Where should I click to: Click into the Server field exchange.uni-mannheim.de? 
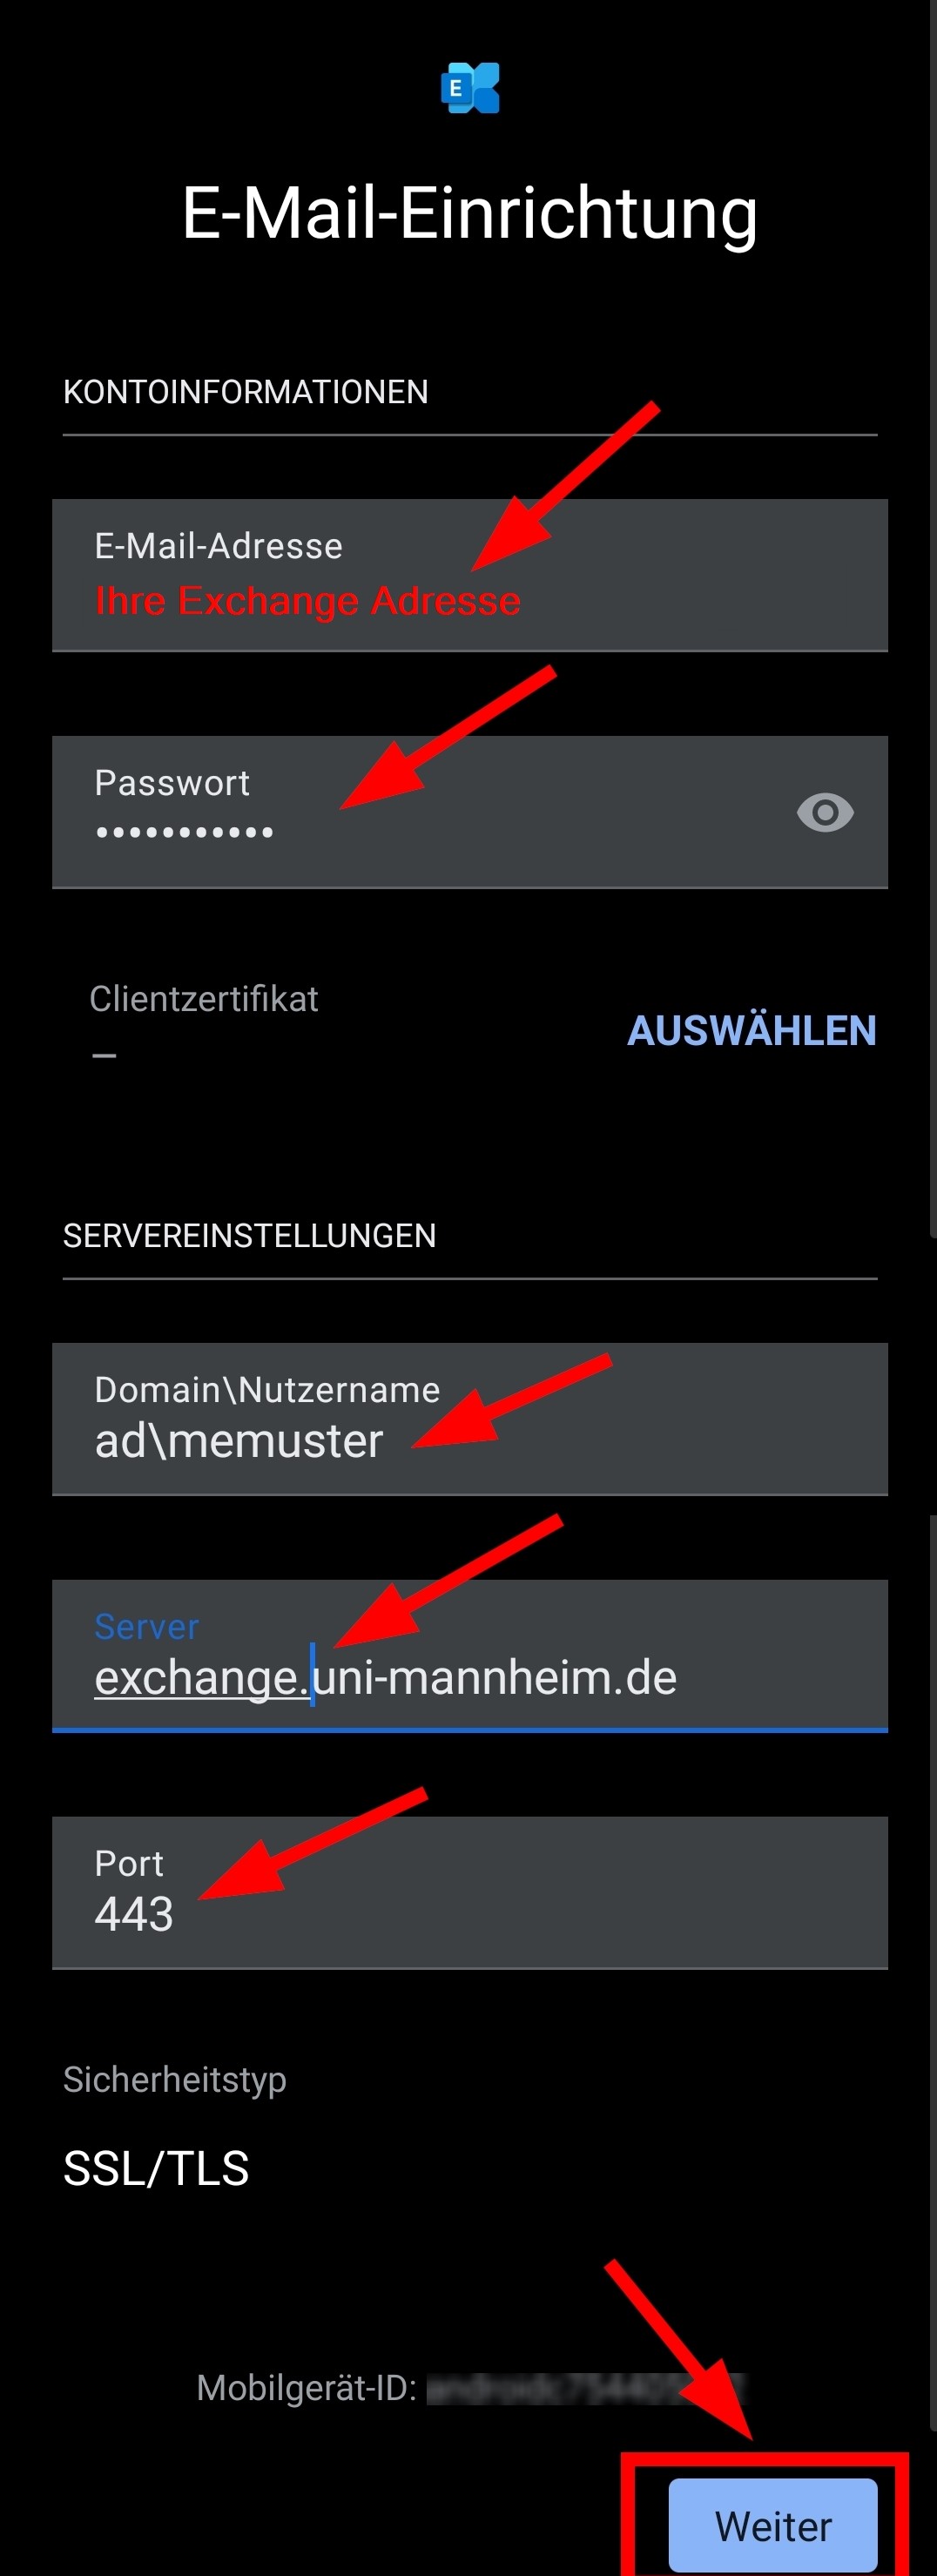coord(470,1656)
